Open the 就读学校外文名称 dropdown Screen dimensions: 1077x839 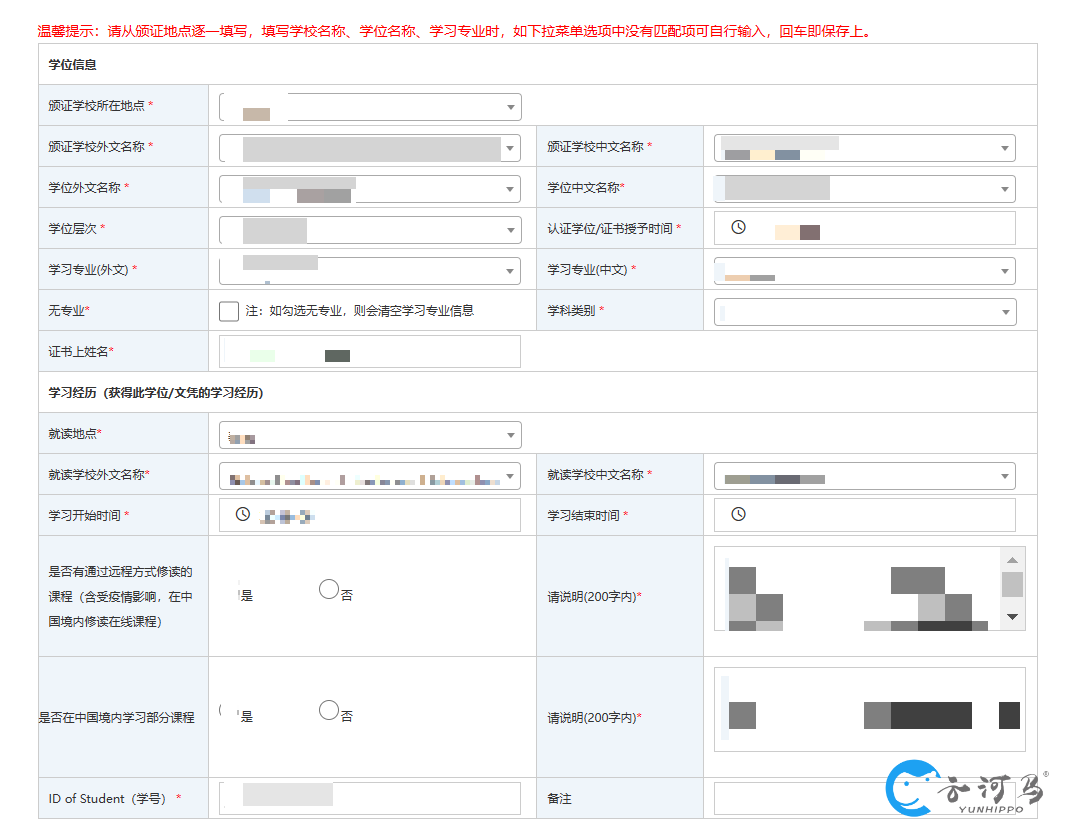pyautogui.click(x=370, y=476)
